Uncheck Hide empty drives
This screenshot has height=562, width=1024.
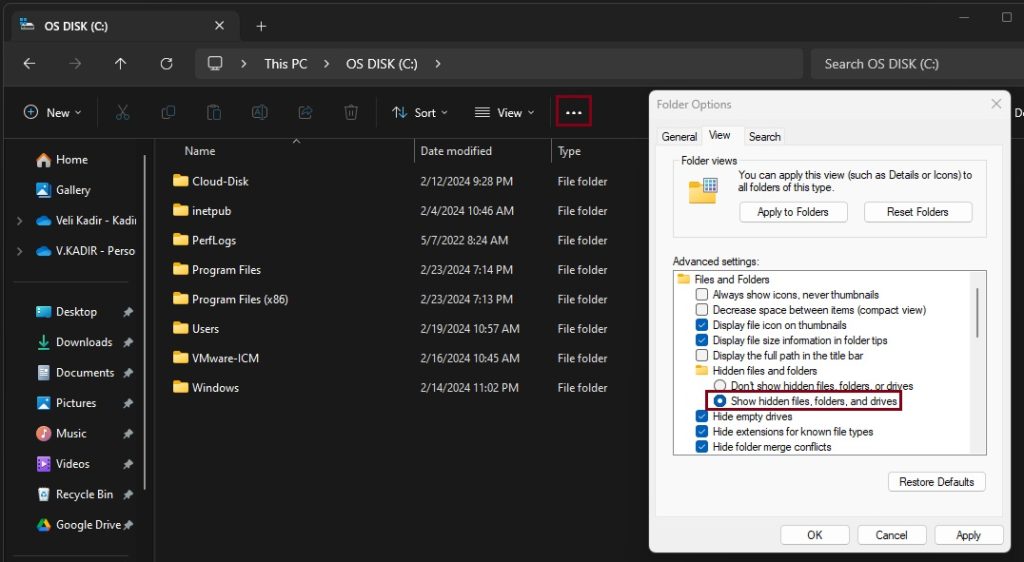point(701,416)
